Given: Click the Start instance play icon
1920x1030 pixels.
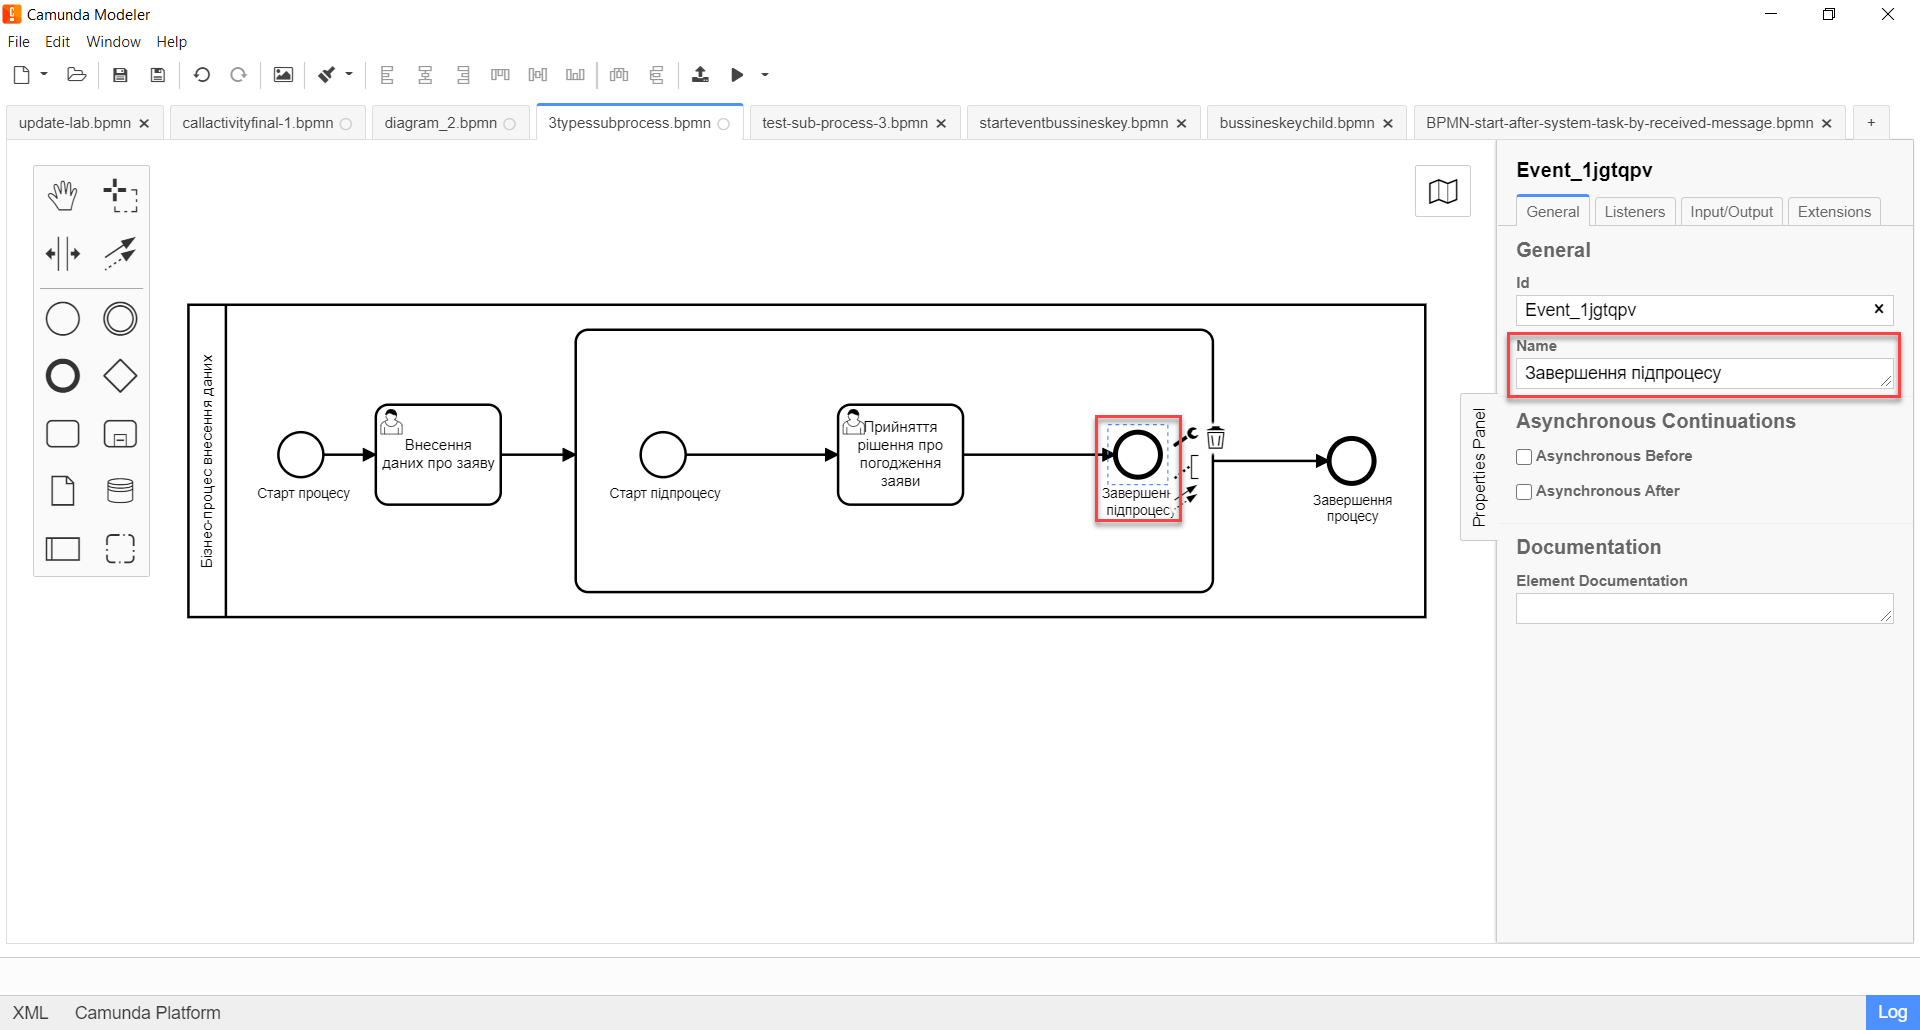Looking at the screenshot, I should coord(737,75).
